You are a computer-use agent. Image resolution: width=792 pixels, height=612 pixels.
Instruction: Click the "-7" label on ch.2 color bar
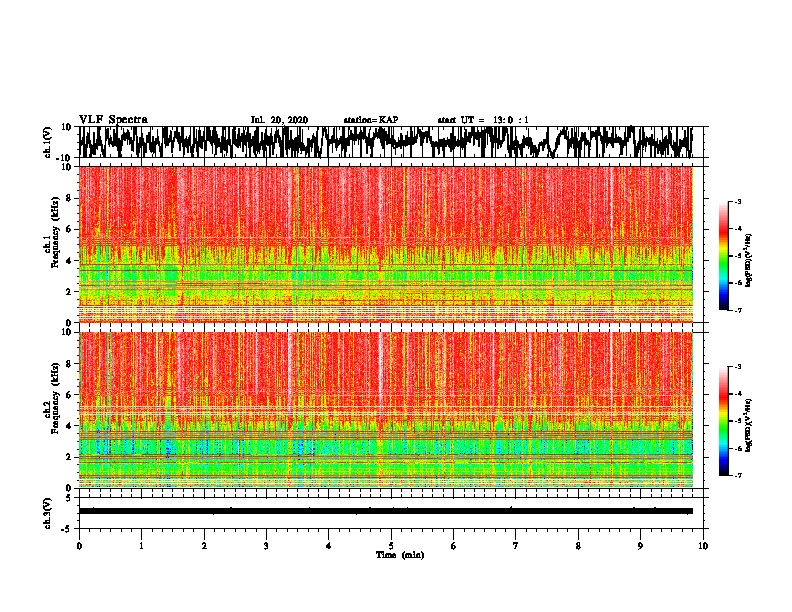click(737, 475)
